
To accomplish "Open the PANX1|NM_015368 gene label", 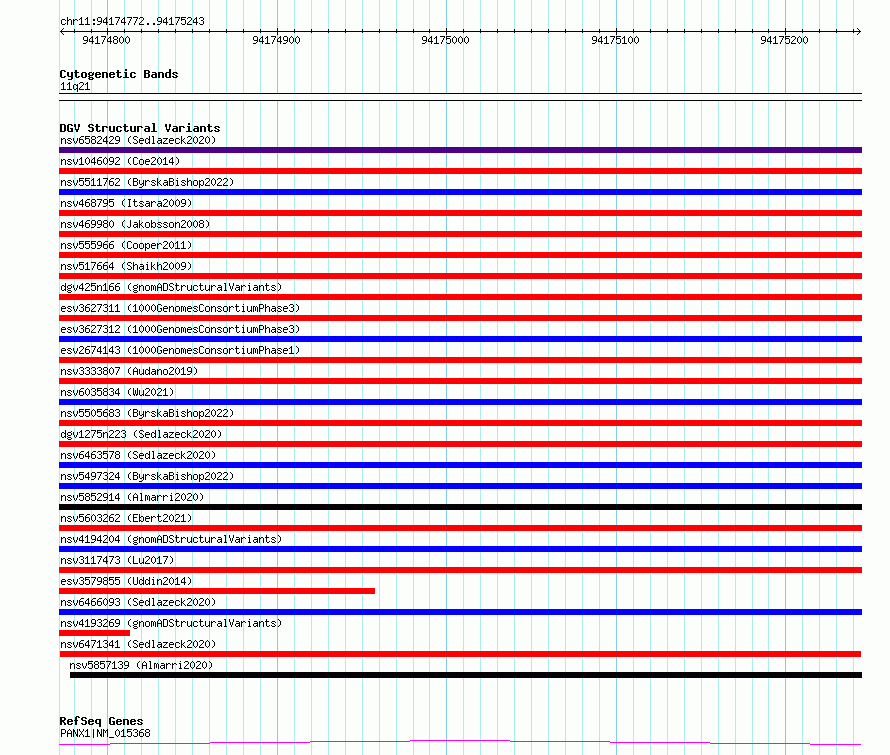I will 105,733.
